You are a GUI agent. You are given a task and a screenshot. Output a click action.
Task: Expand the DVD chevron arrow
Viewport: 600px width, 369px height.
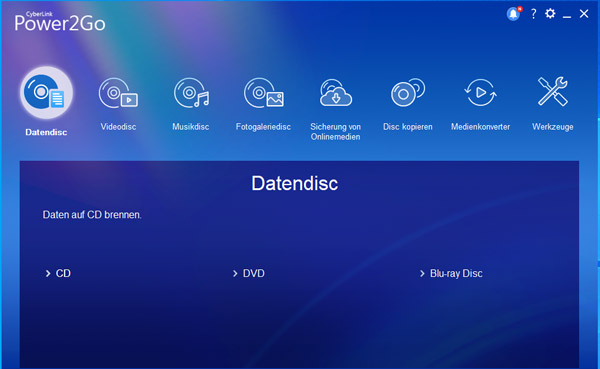tap(235, 274)
